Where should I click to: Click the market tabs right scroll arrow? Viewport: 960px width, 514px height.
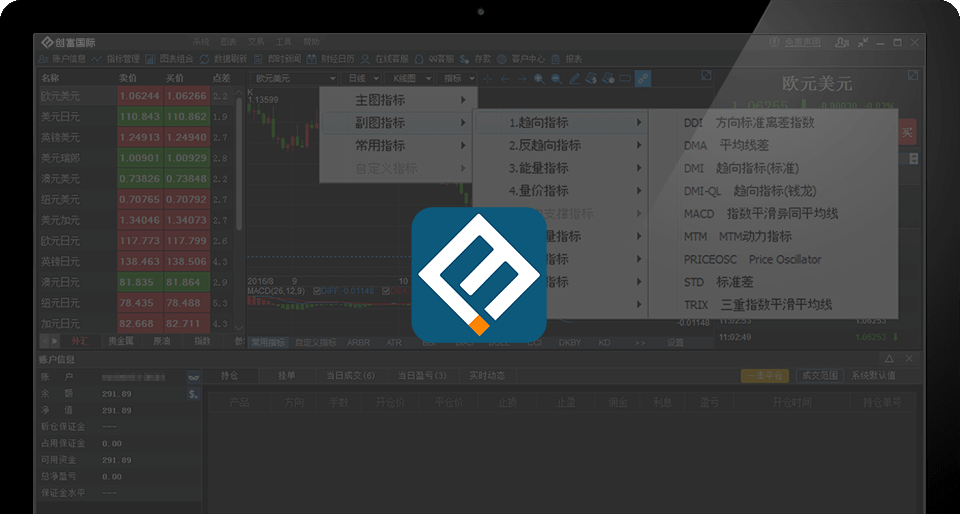click(55, 341)
